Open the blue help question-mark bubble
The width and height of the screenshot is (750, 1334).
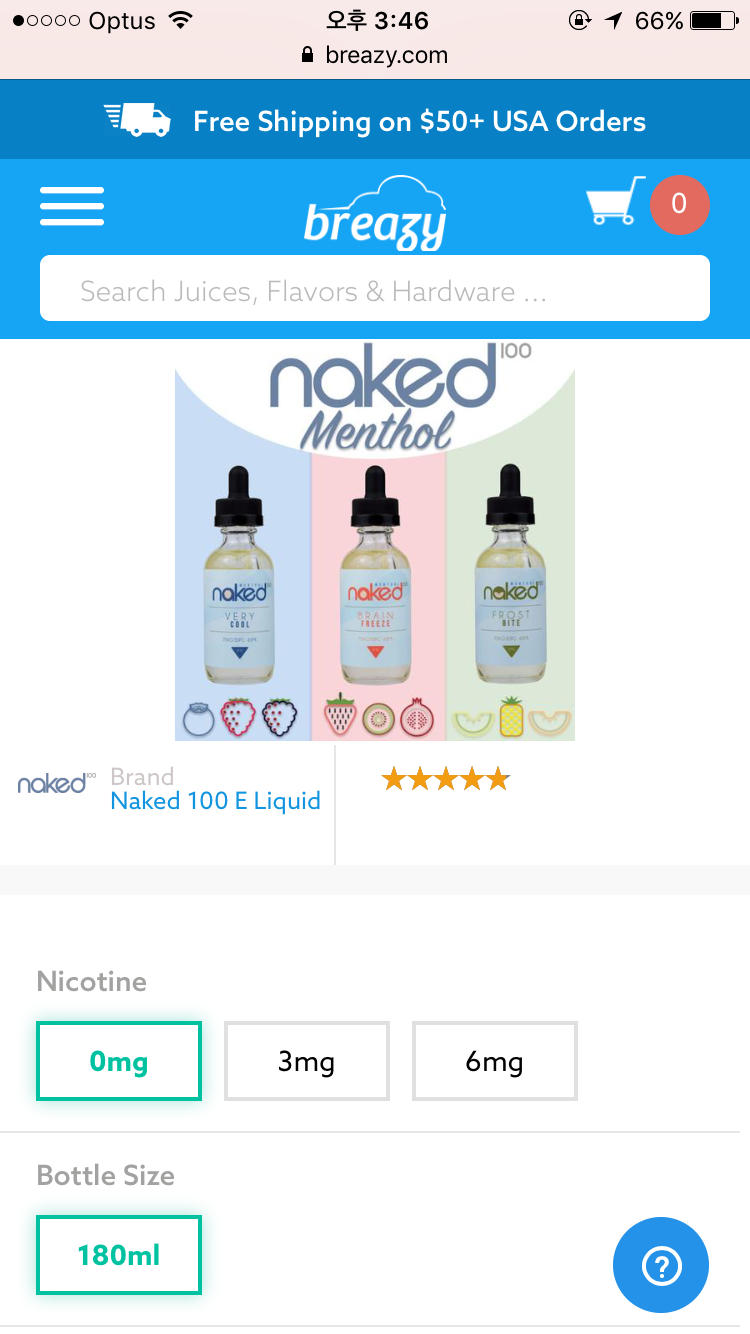[x=661, y=1265]
